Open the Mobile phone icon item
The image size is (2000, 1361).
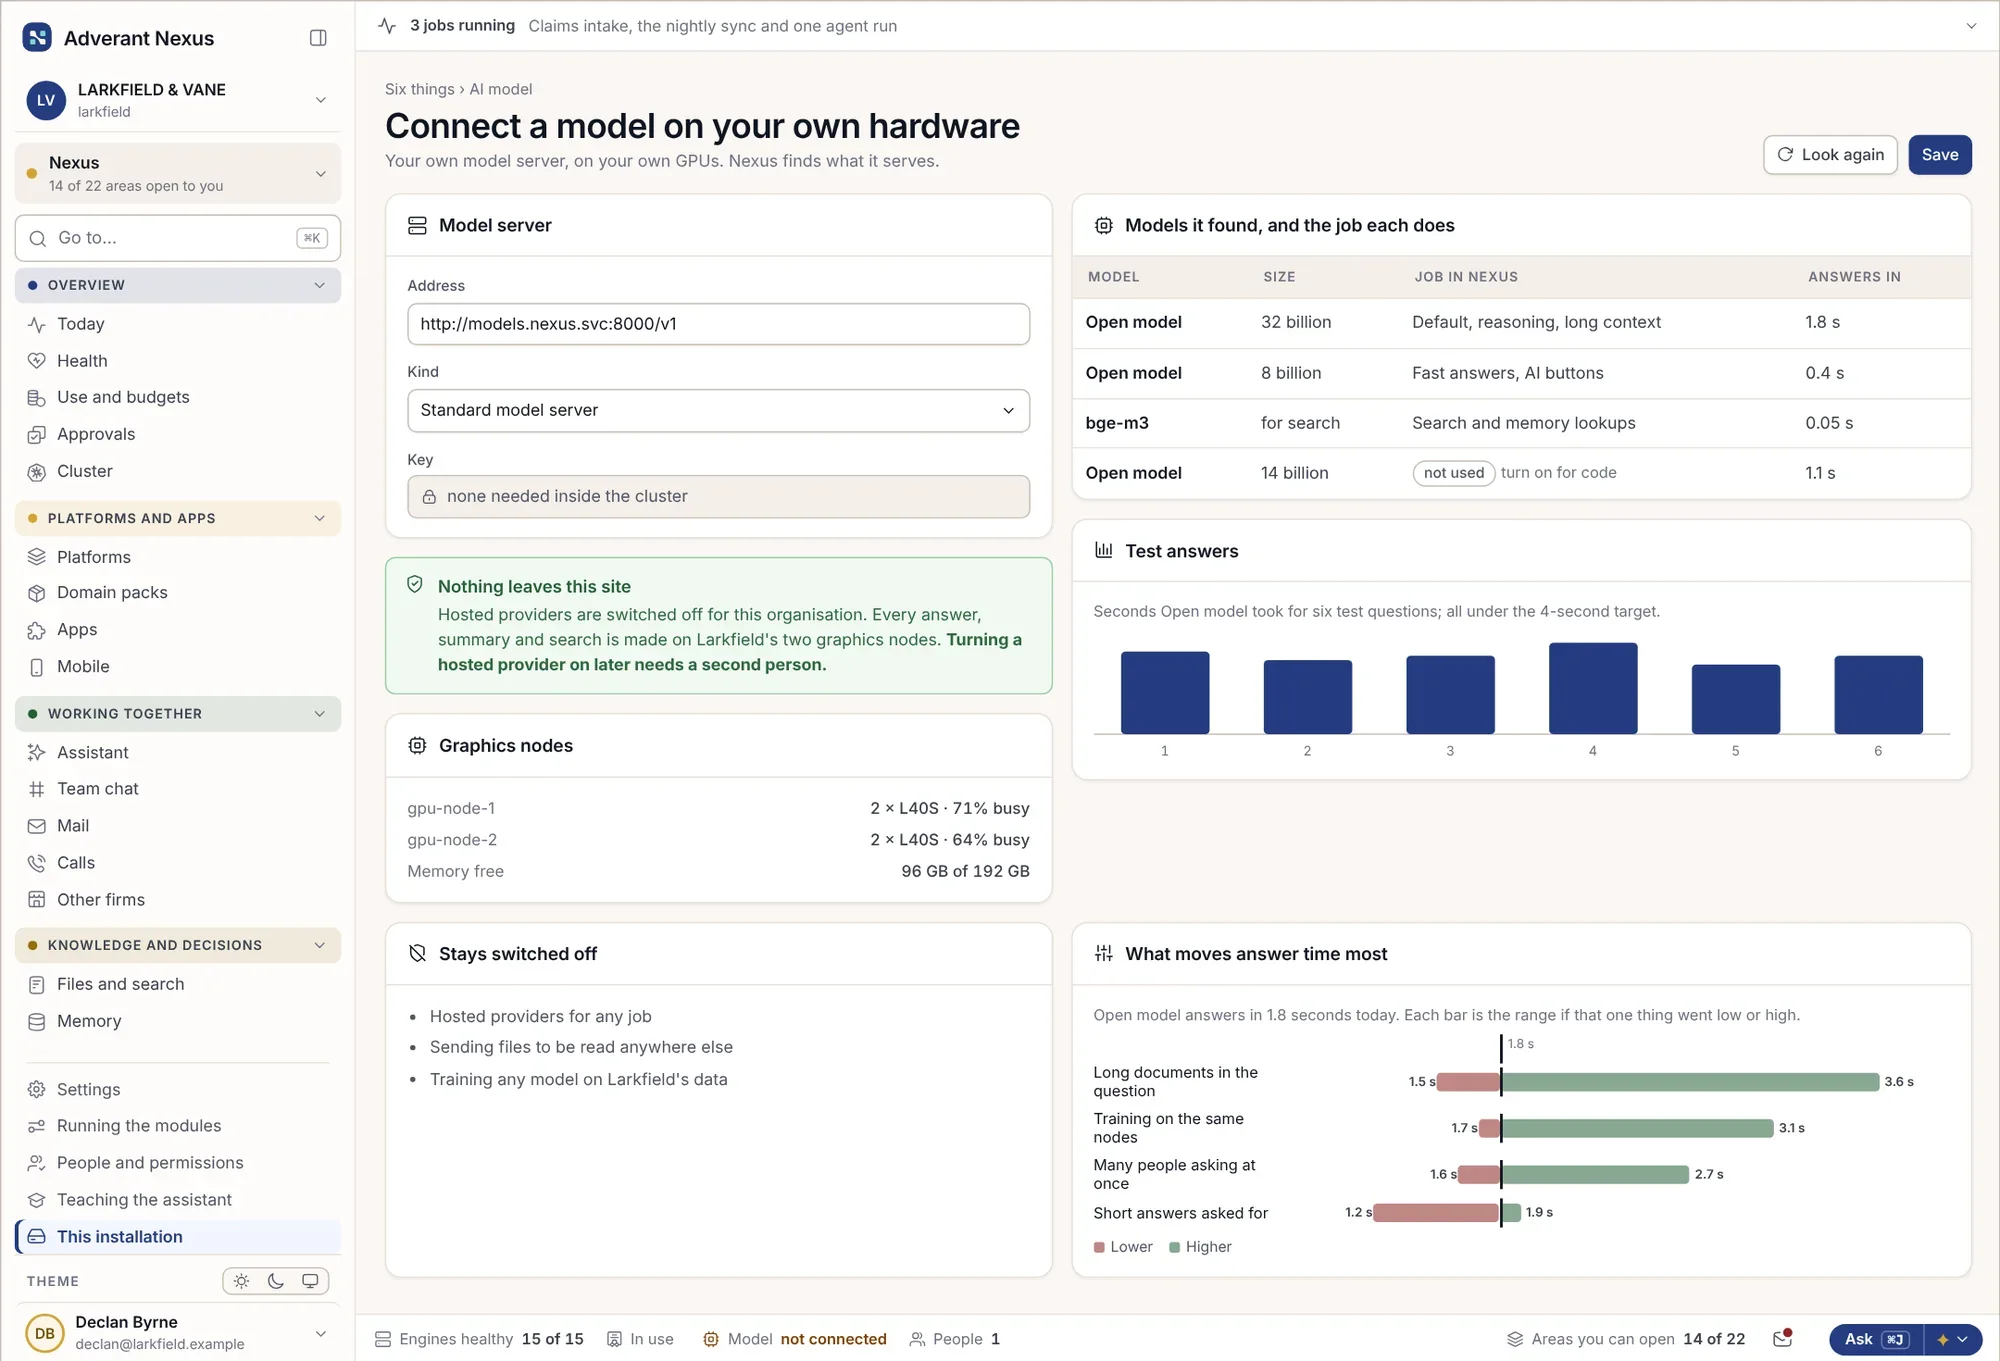(36, 667)
